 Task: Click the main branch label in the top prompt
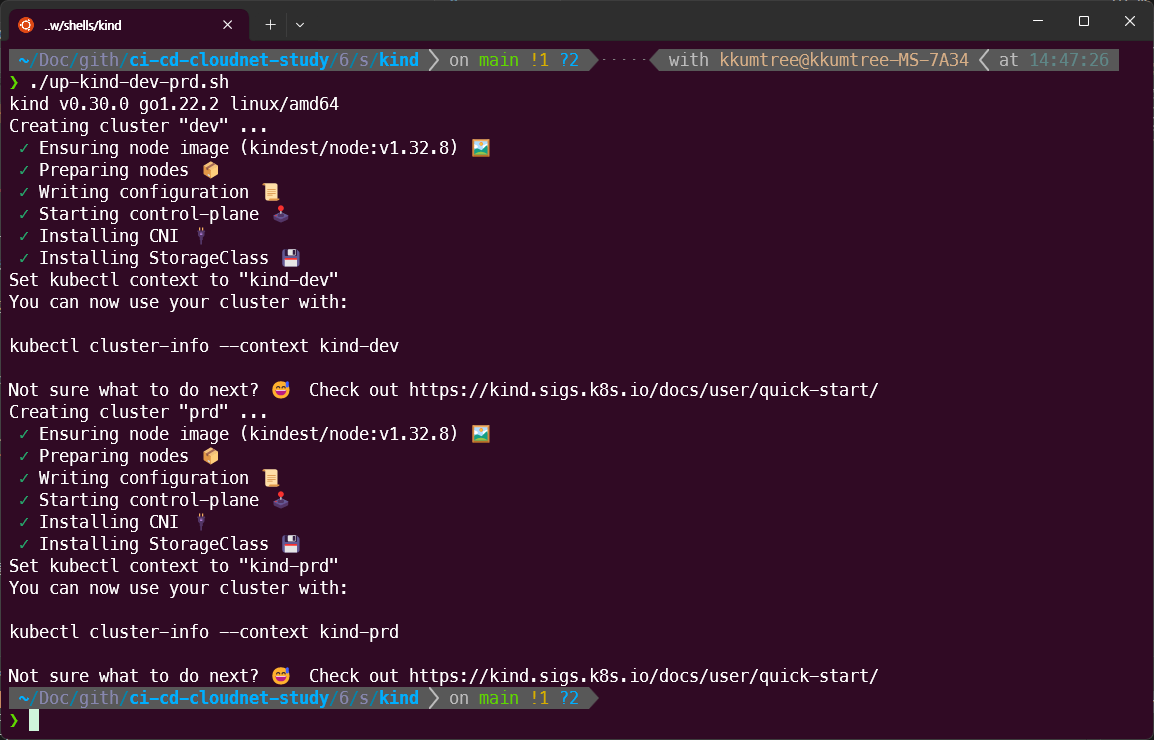[x=498, y=60]
